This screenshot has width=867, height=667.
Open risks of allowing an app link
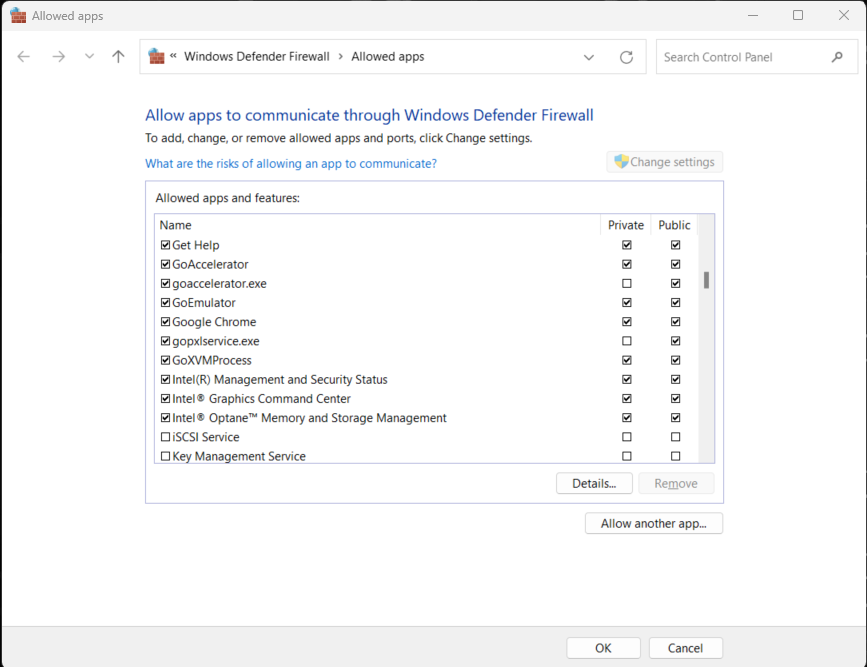pos(291,164)
